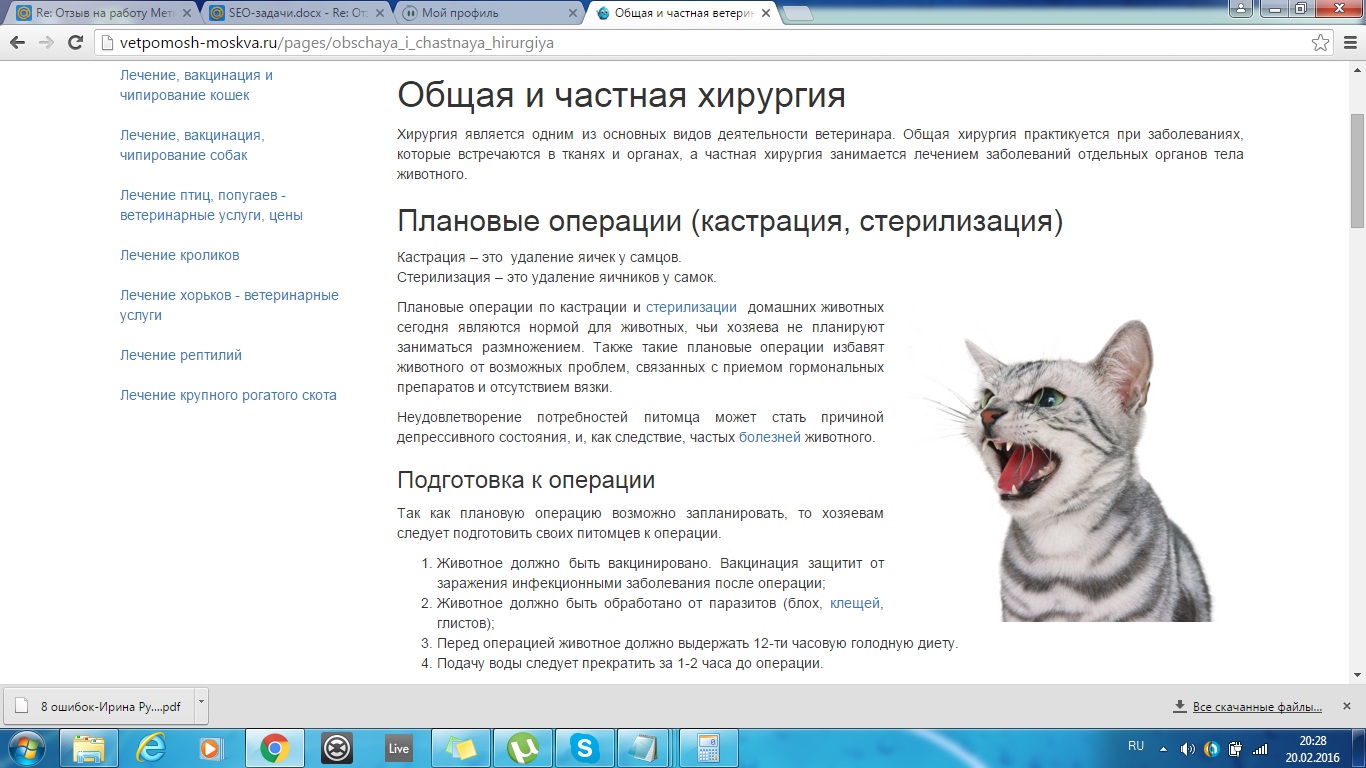
Task: Open the Chrome menu hamburger icon
Action: coord(1349,43)
